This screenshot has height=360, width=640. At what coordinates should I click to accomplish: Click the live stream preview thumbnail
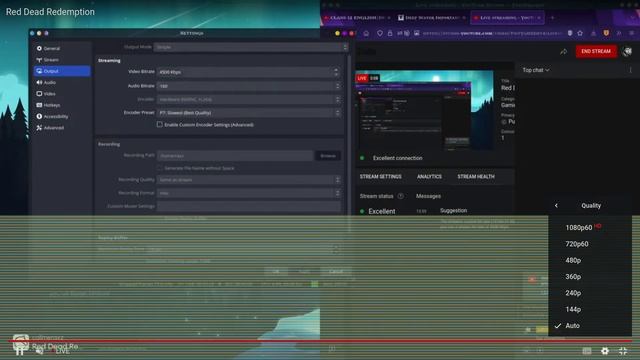424,110
